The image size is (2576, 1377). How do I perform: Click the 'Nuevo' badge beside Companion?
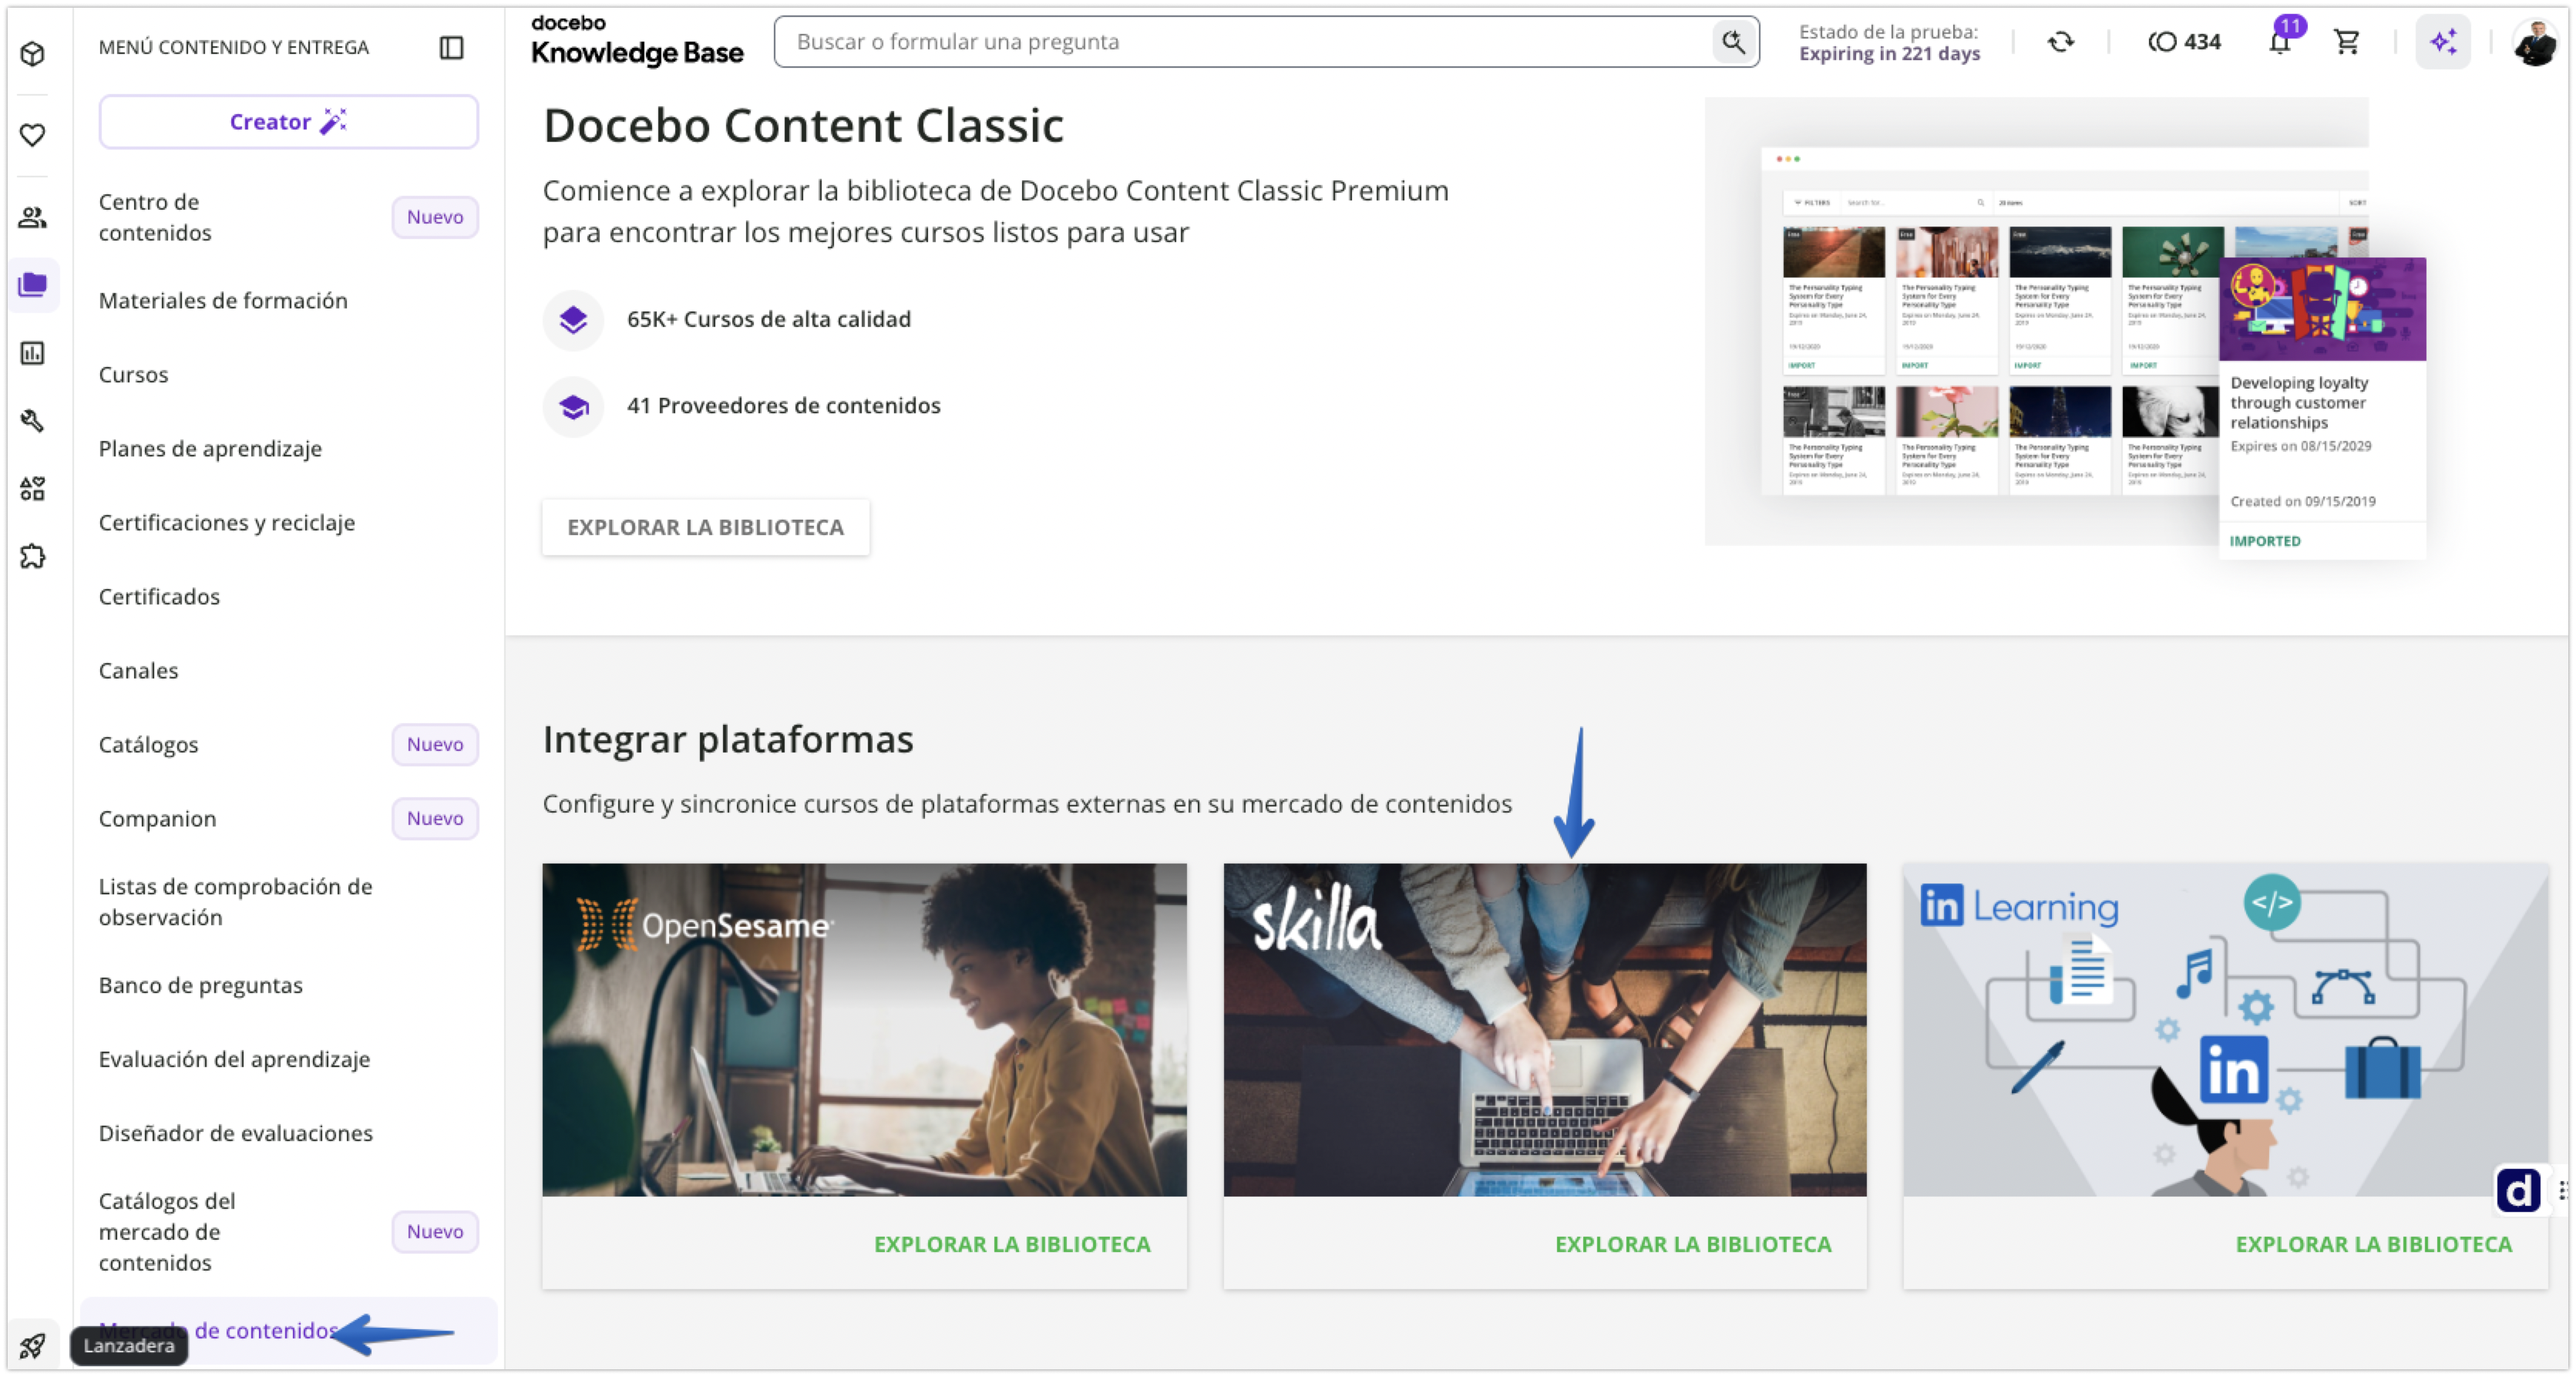point(435,819)
